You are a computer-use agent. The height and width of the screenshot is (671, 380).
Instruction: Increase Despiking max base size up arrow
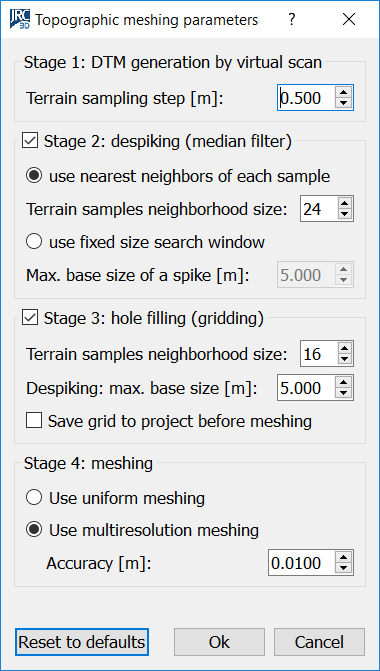point(344,383)
